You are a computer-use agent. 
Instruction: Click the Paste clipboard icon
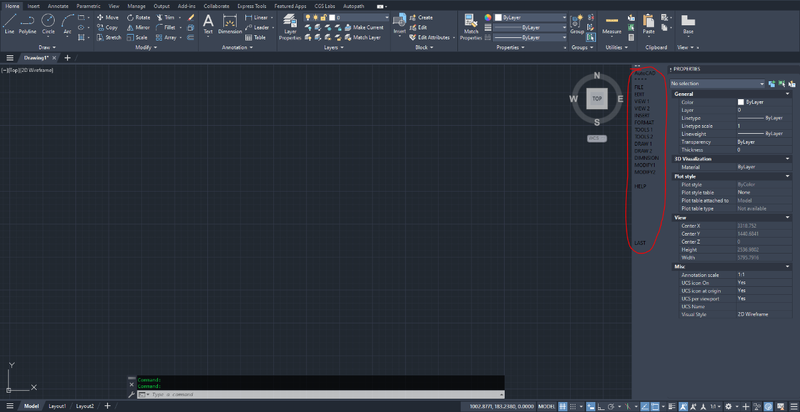click(x=650, y=22)
